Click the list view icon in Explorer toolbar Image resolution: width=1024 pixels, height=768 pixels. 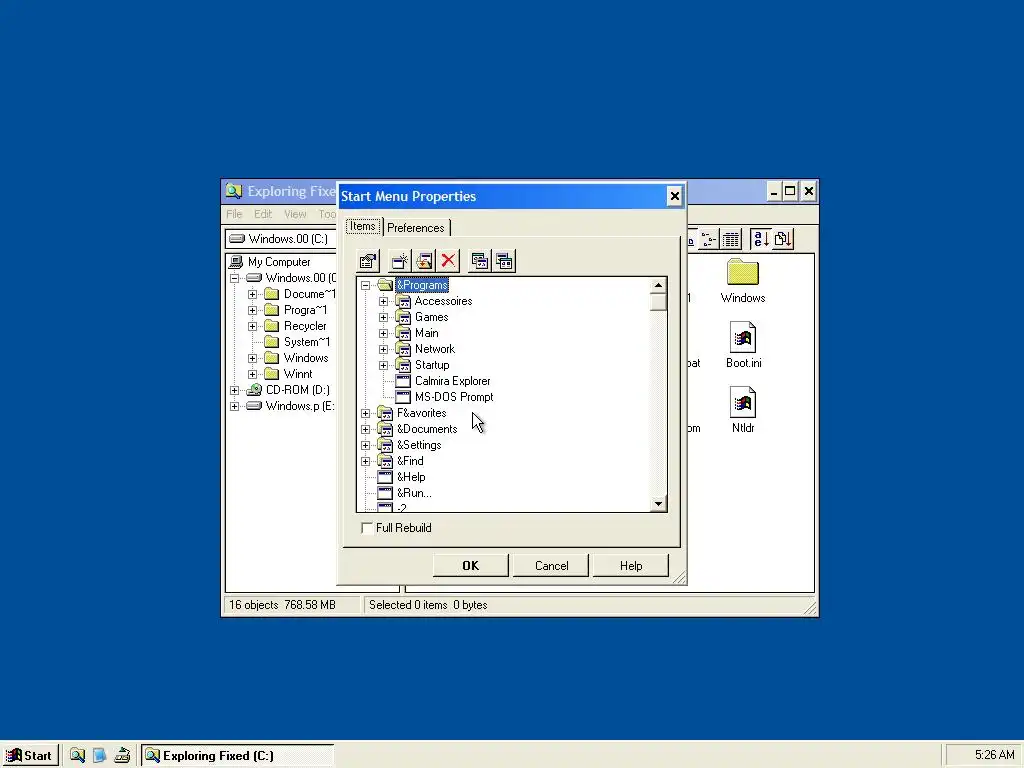tap(709, 239)
